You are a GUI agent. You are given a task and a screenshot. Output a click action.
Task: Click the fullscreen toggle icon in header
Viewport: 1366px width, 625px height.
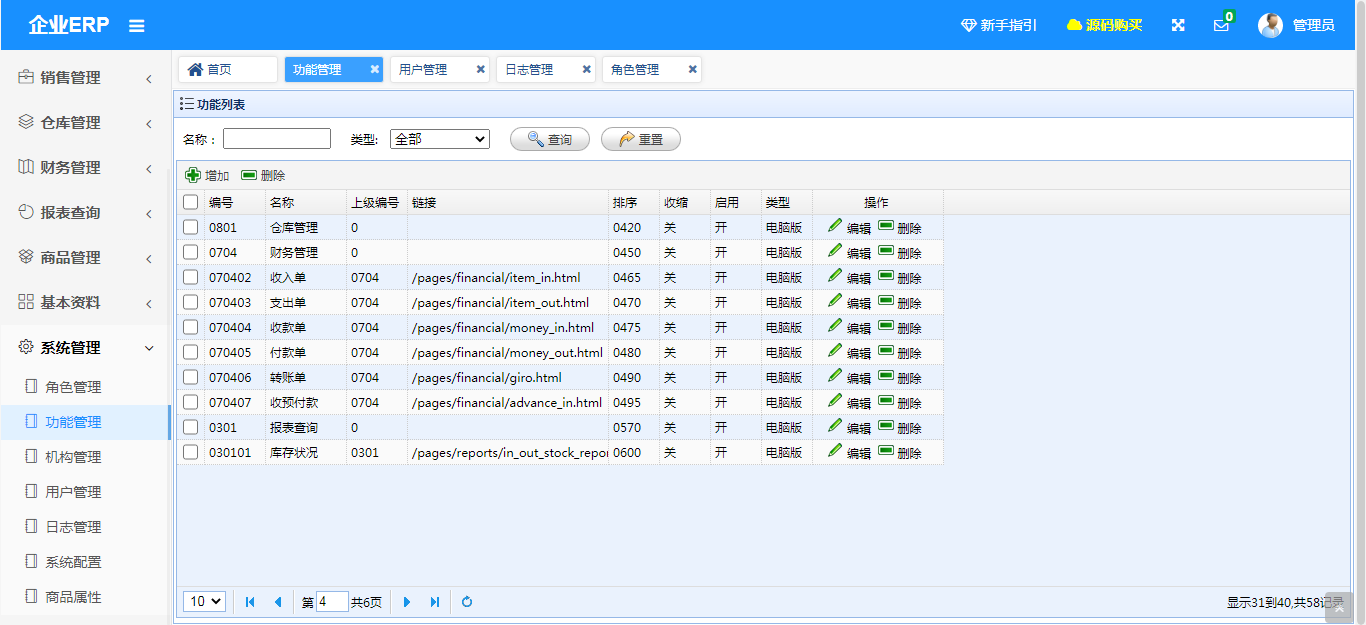click(x=1178, y=25)
